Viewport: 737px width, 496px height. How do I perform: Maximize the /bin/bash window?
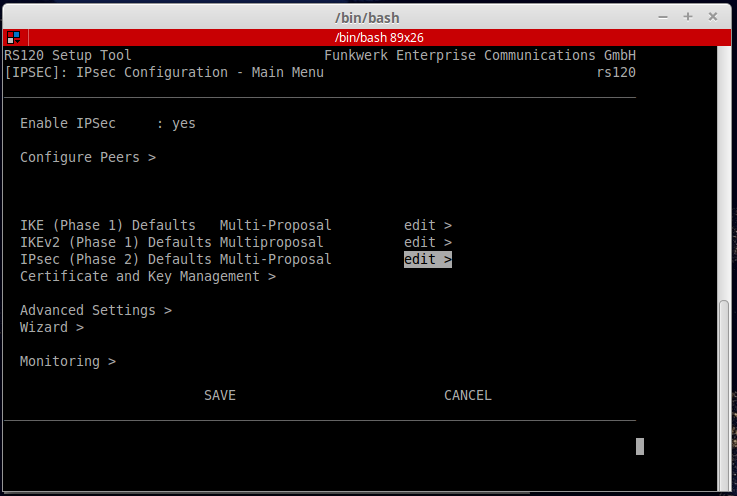pyautogui.click(x=688, y=17)
